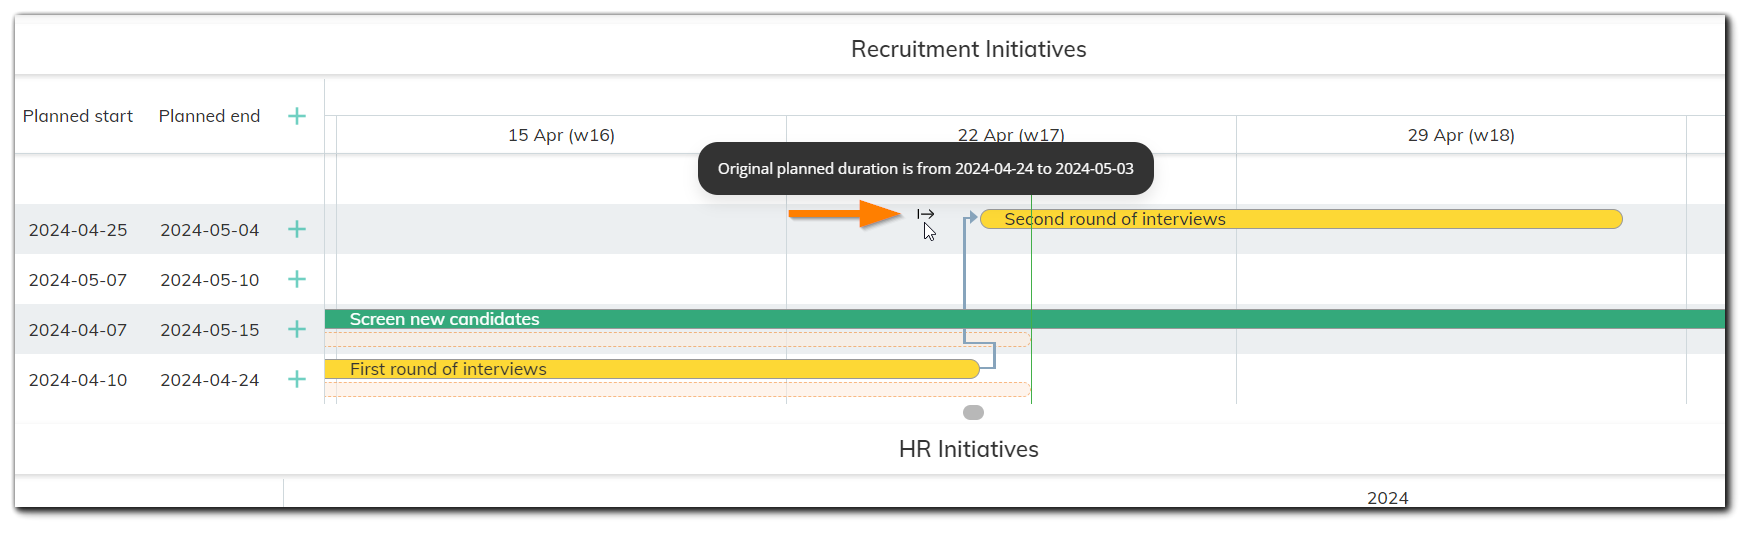Click the HR Initiatives chart title
This screenshot has height=534, width=1752.
(x=968, y=449)
